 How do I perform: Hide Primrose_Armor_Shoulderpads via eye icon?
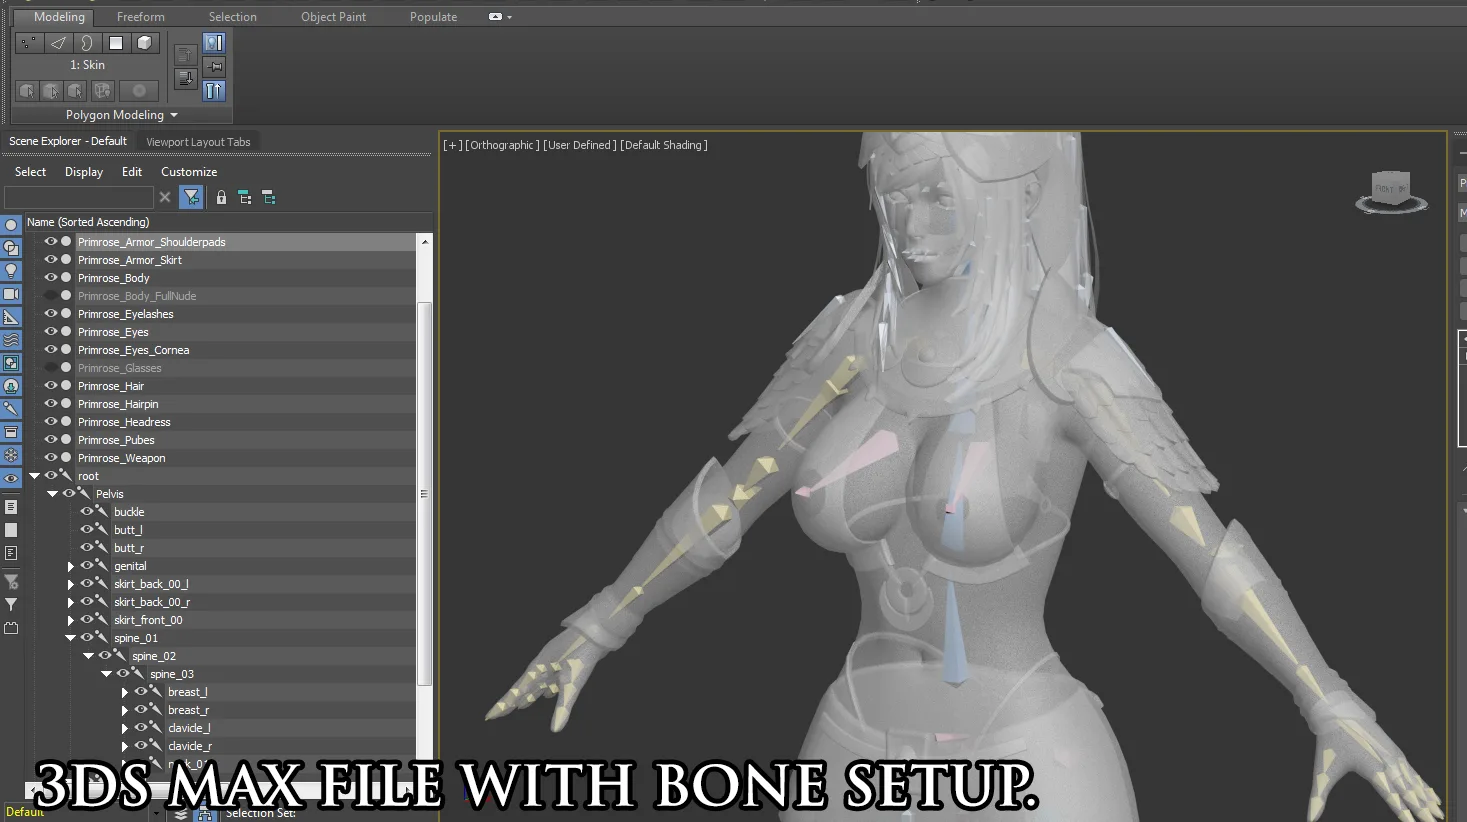50,241
